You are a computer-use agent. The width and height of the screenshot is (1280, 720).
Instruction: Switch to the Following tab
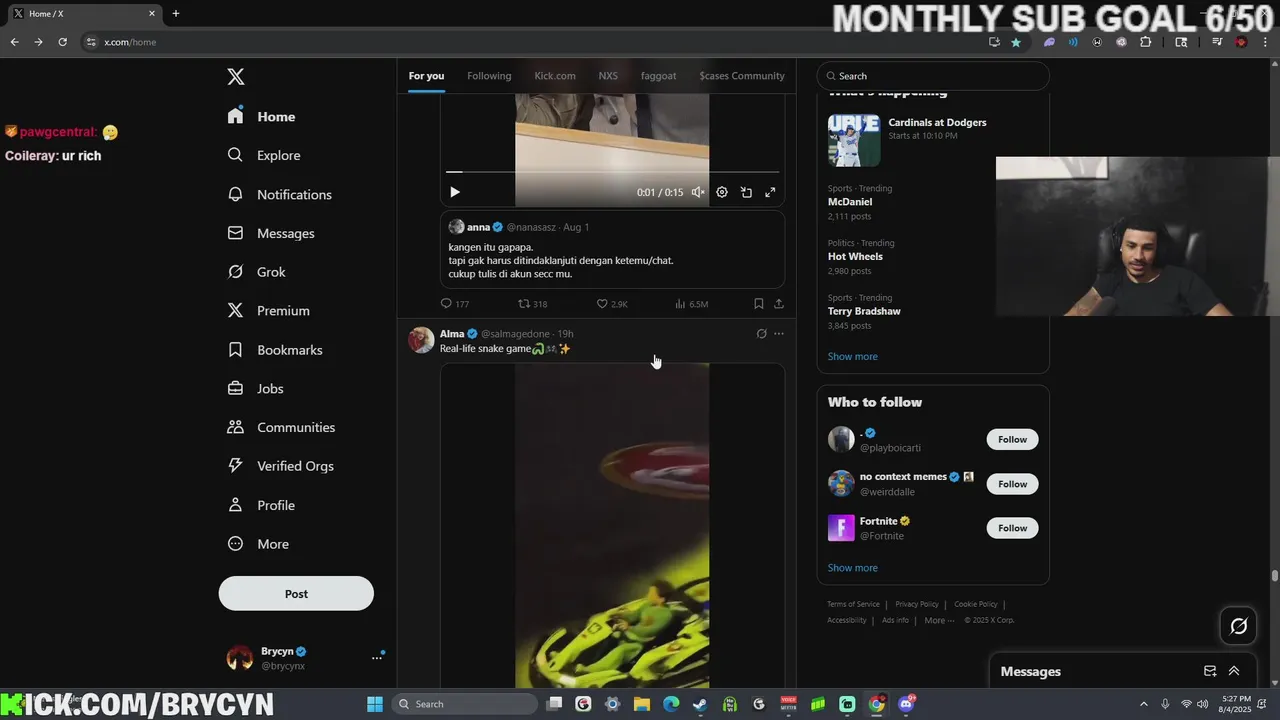[489, 76]
